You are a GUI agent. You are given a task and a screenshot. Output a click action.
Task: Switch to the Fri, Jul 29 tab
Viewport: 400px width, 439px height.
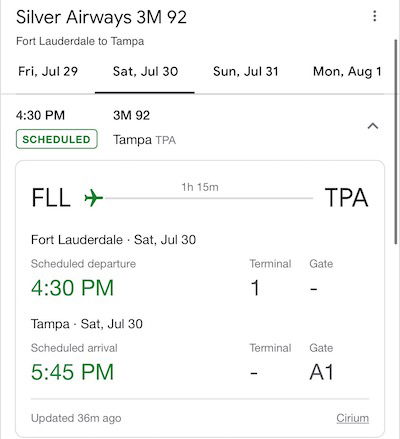(x=48, y=71)
